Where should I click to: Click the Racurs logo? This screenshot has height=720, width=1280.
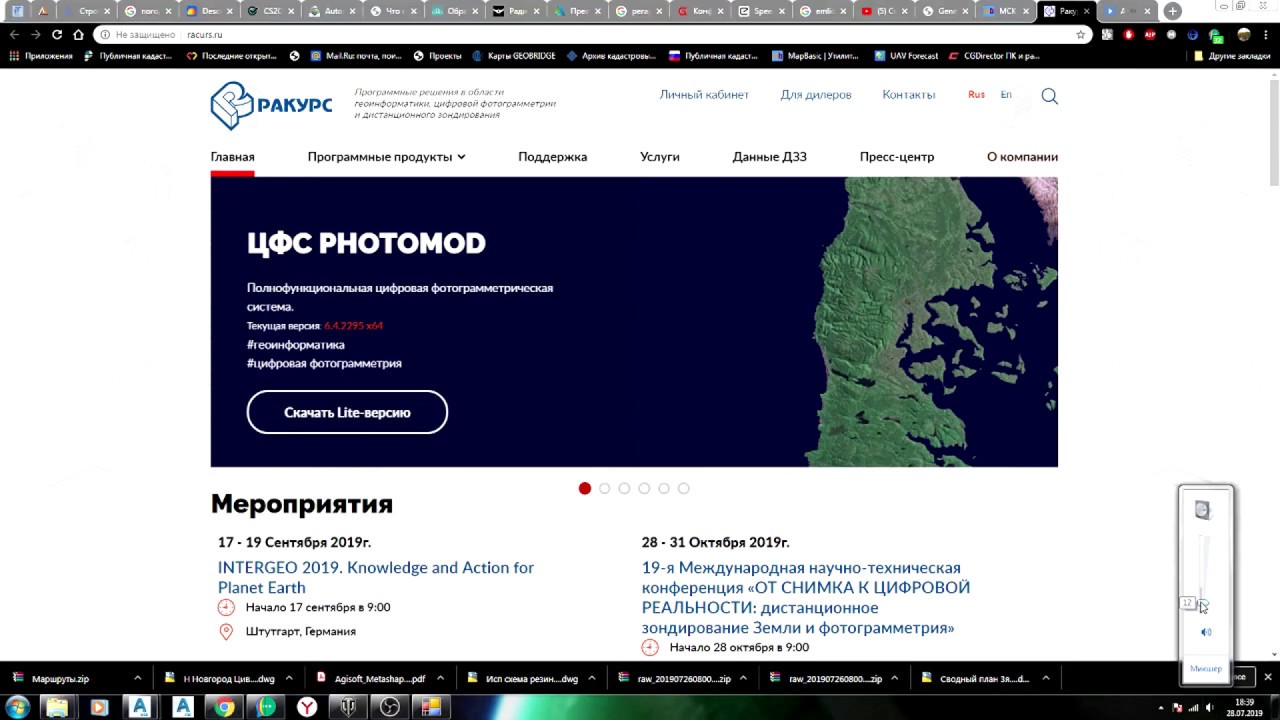pos(271,105)
